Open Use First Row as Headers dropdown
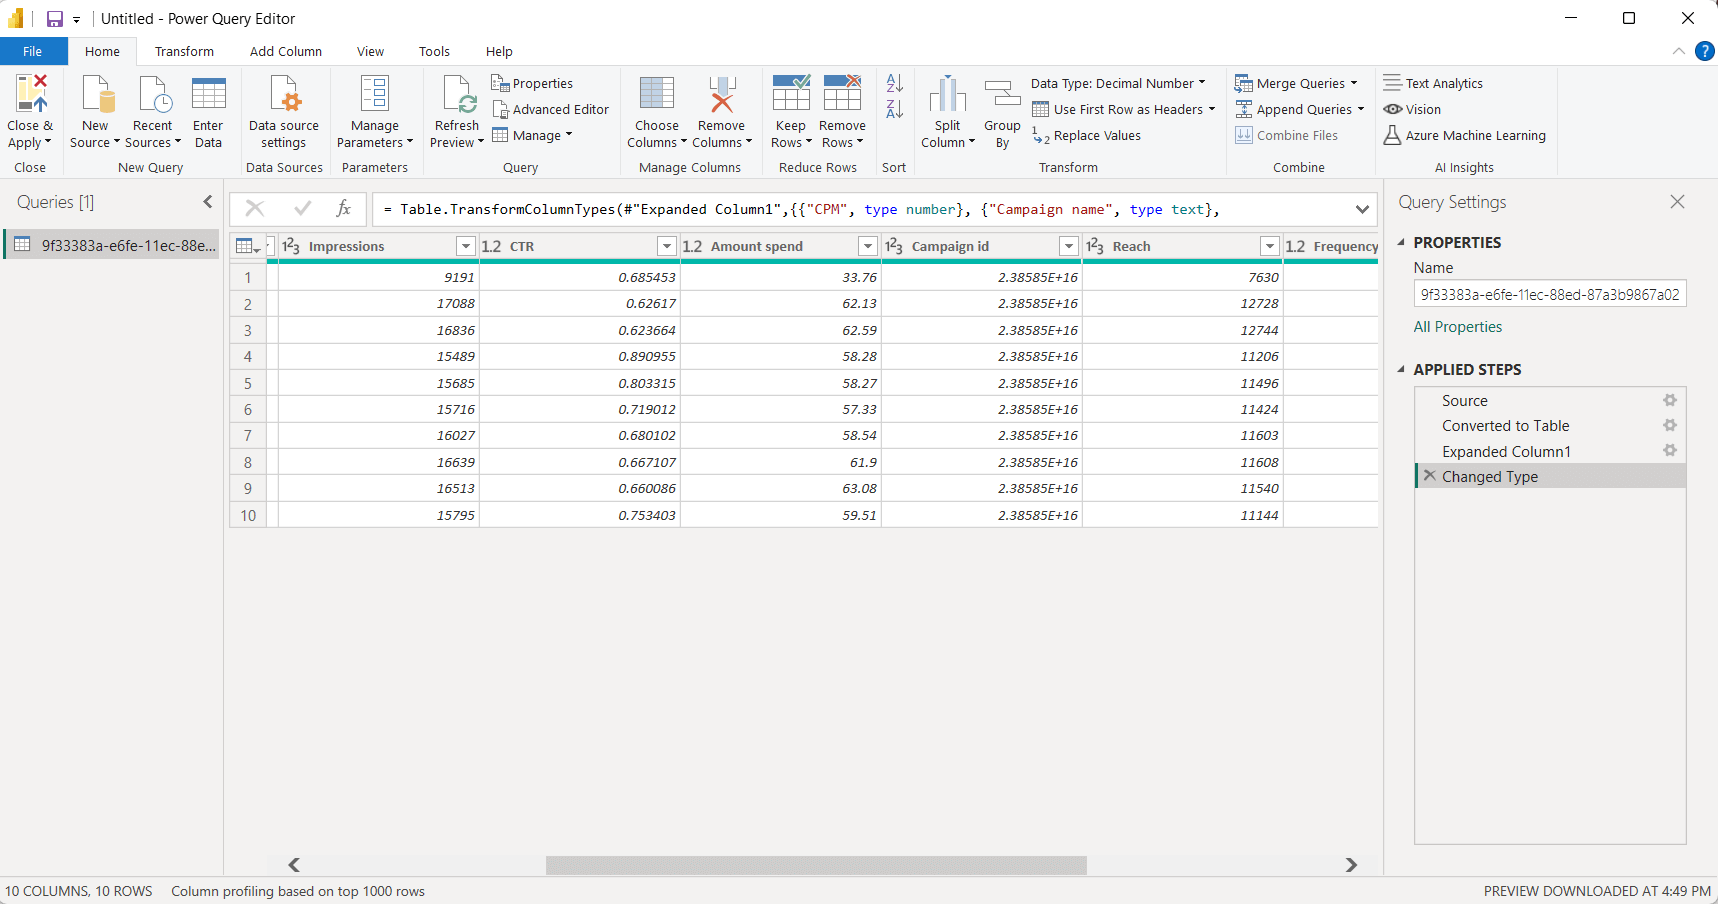The width and height of the screenshot is (1718, 904). [x=1124, y=109]
